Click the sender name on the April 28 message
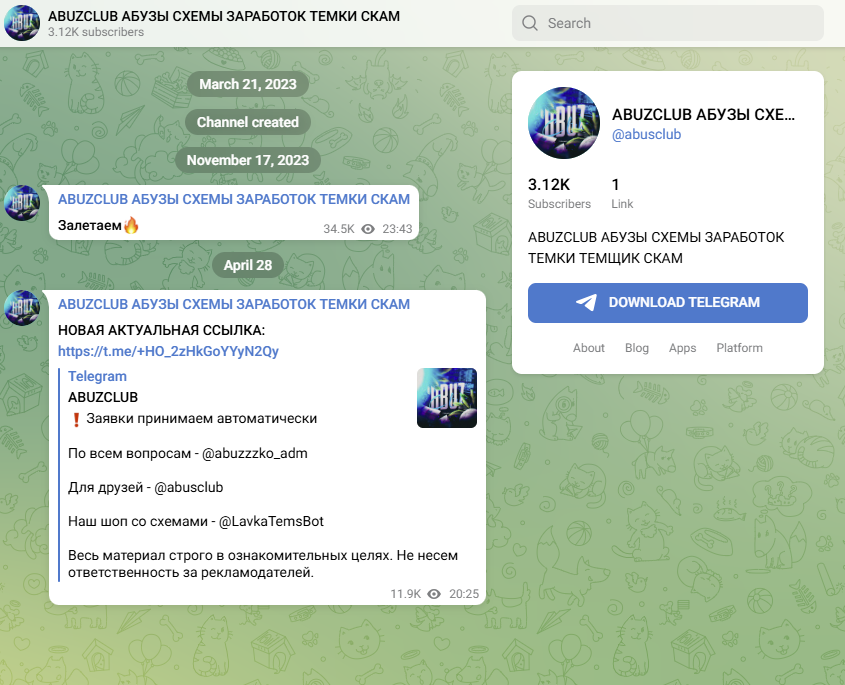The height and width of the screenshot is (685, 845). 234,304
